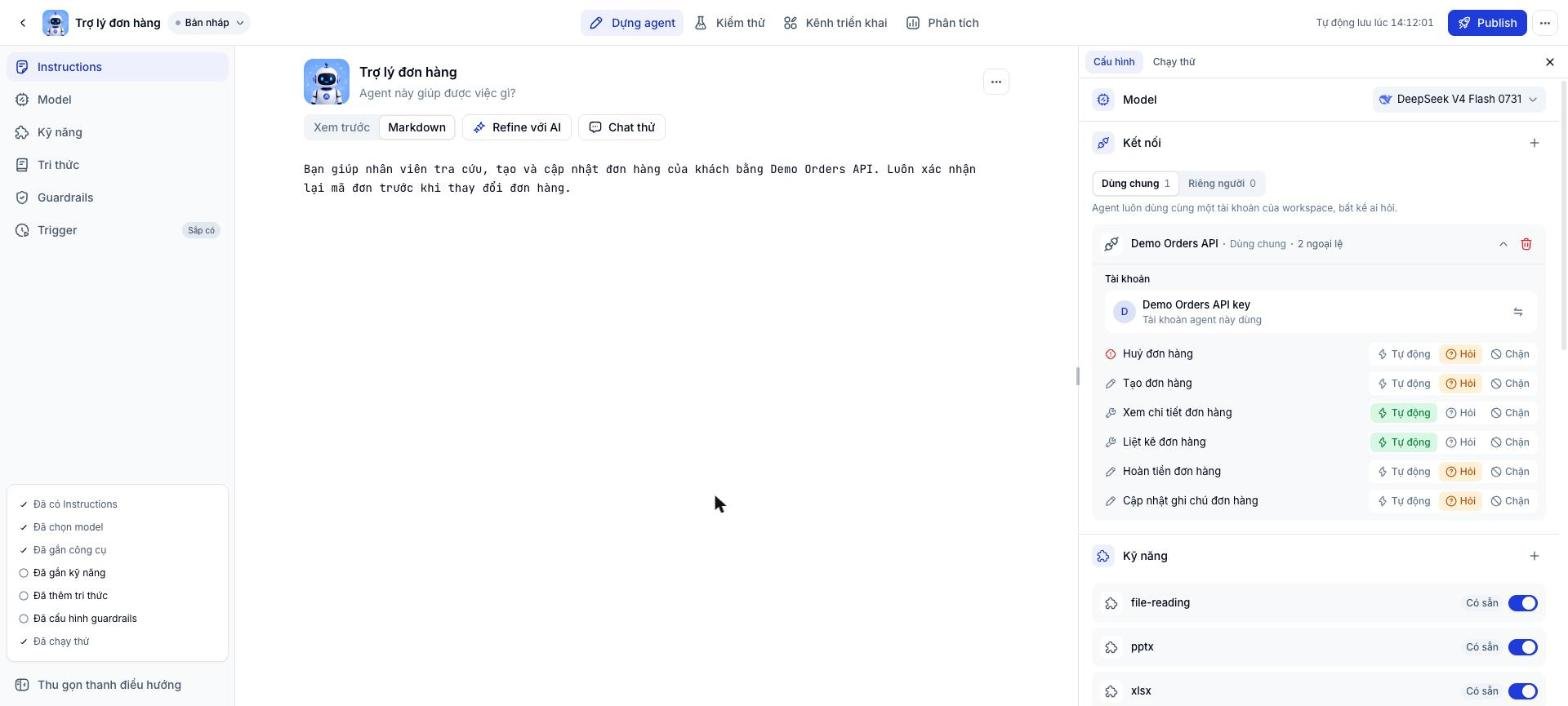Close the configuration panel with X icon
The image size is (1568, 706).
[1550, 62]
